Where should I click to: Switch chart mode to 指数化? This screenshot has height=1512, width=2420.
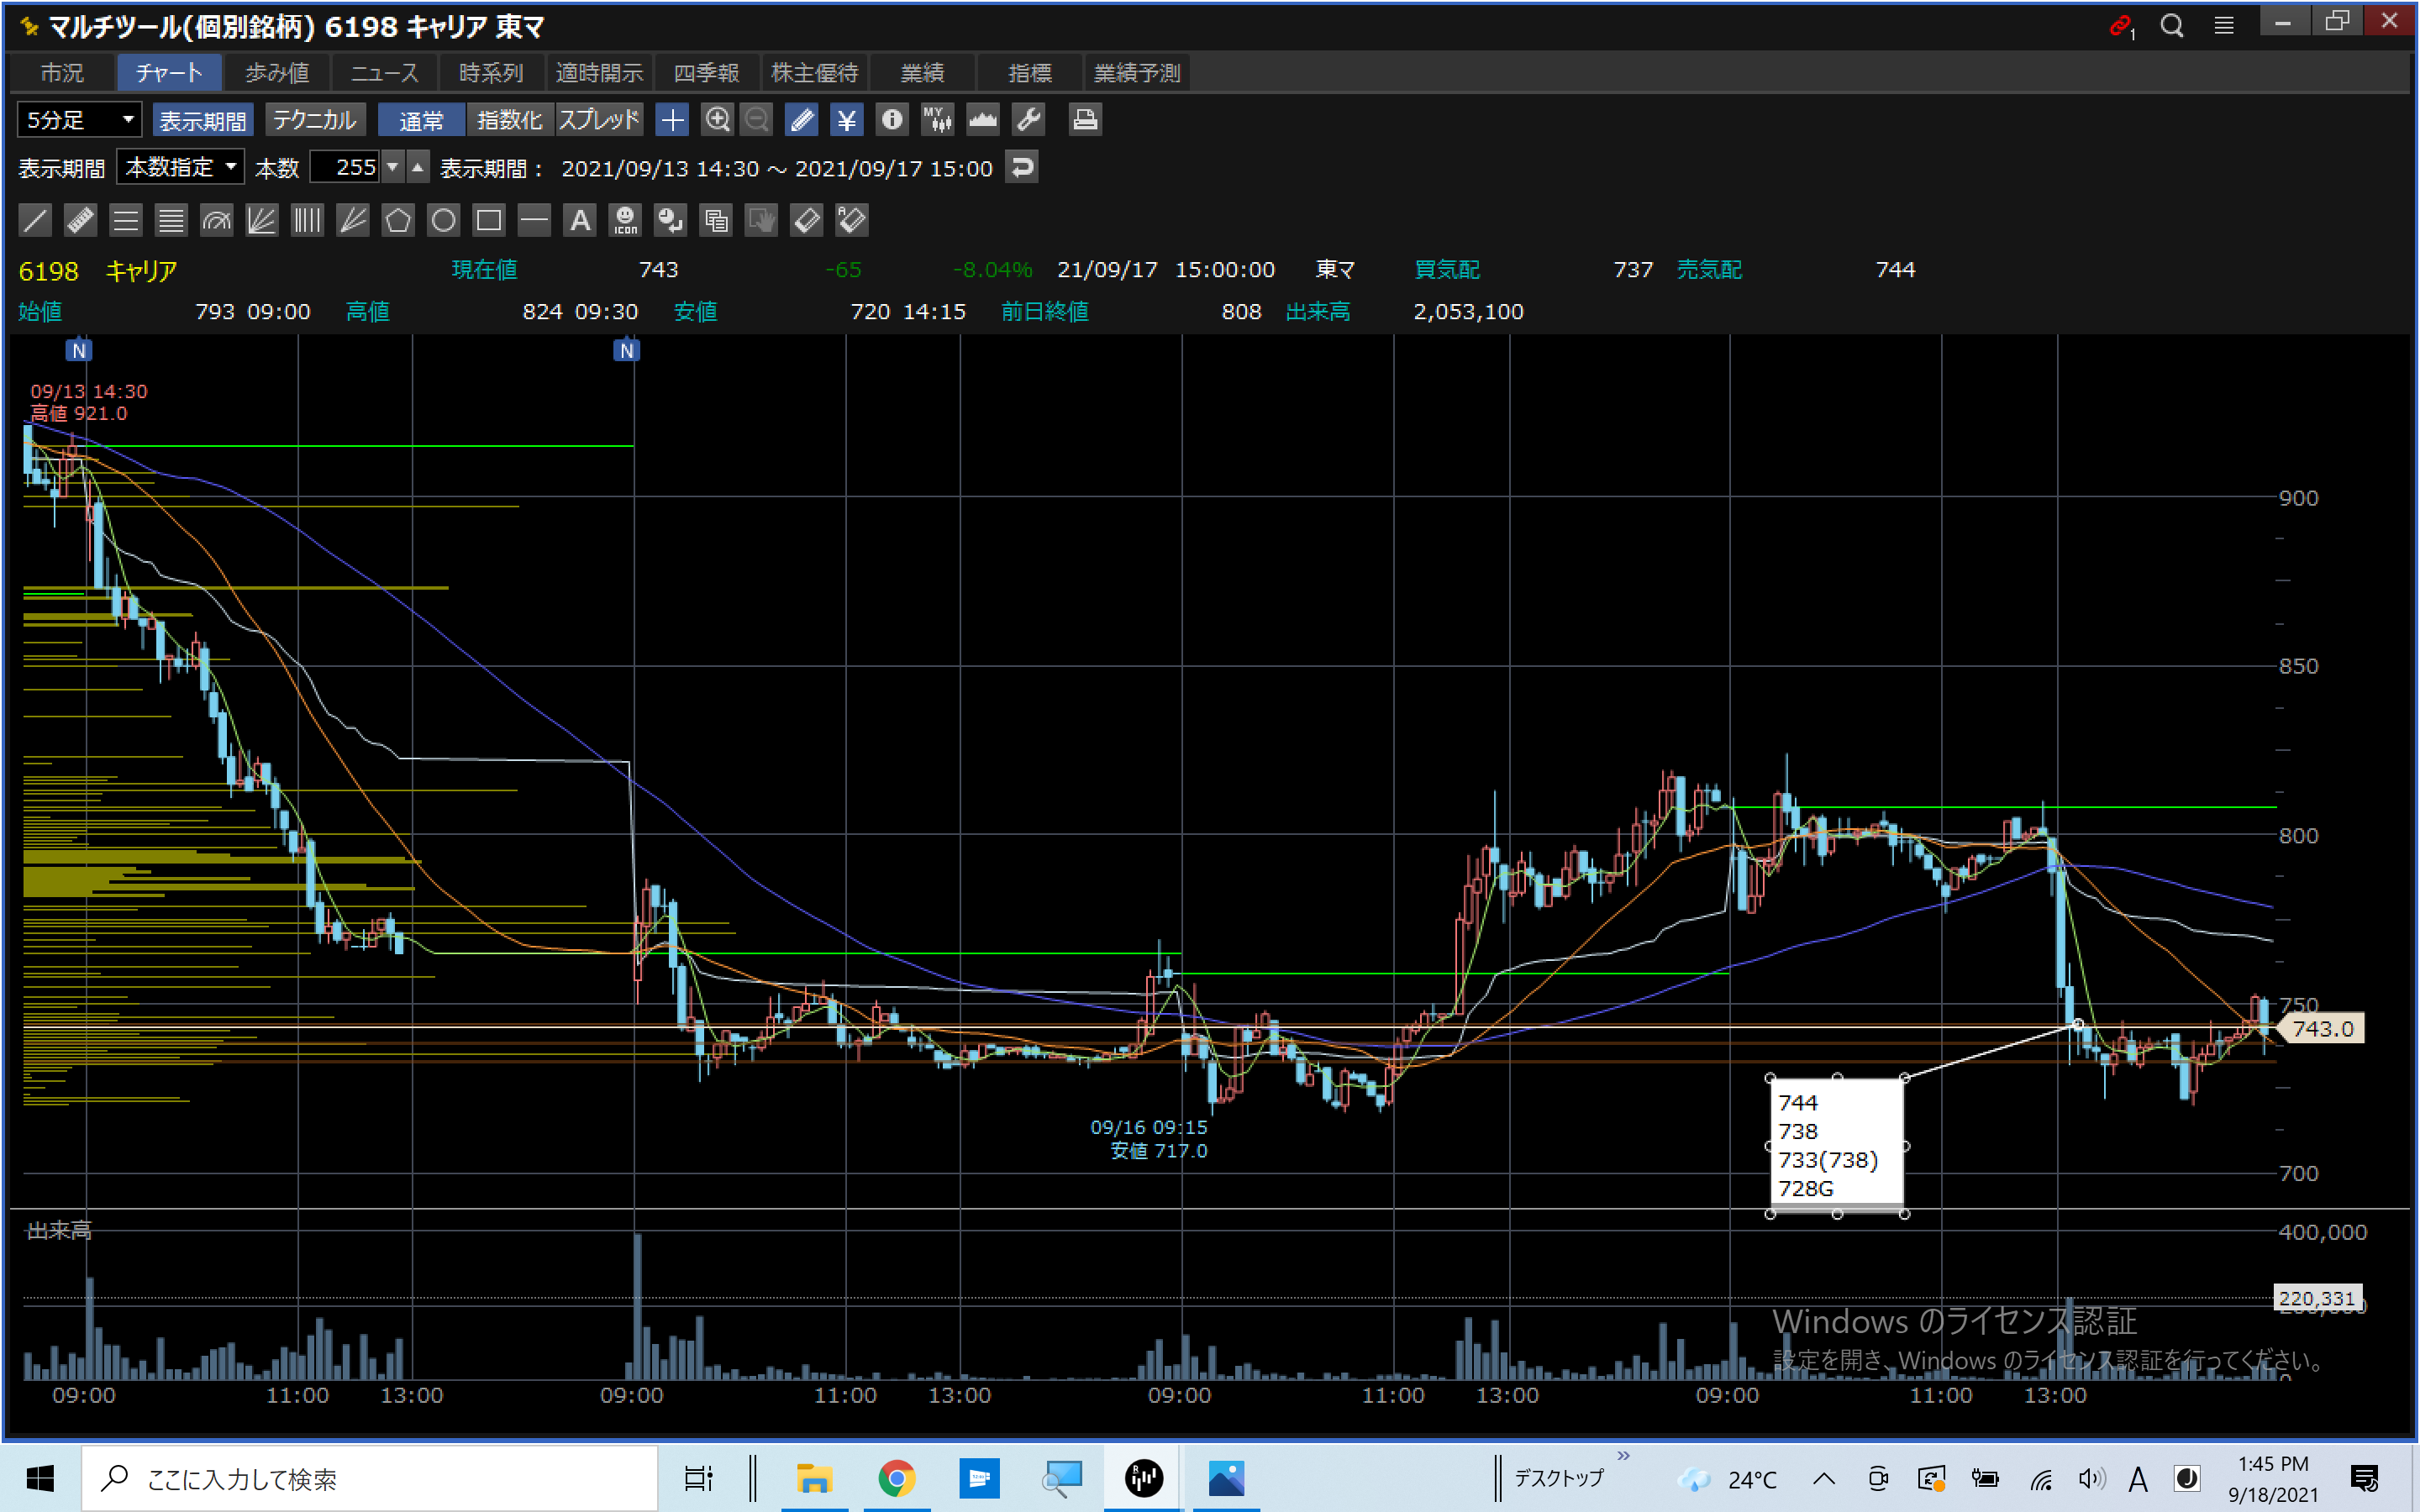point(509,120)
